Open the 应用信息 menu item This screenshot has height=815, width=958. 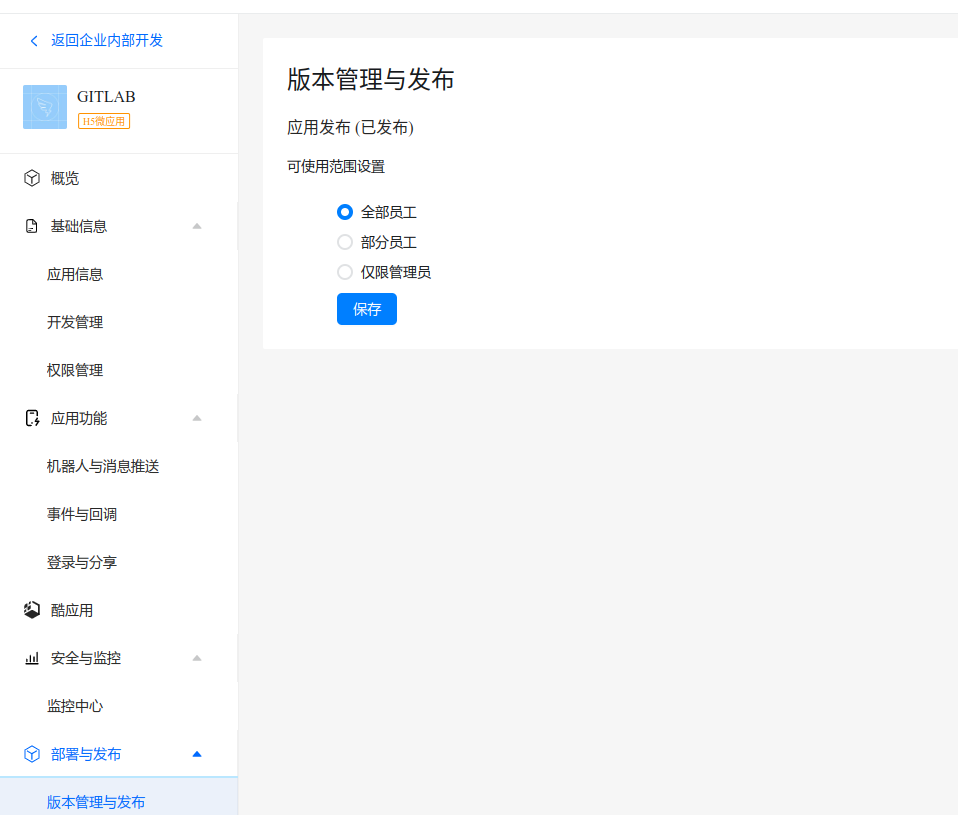(75, 274)
